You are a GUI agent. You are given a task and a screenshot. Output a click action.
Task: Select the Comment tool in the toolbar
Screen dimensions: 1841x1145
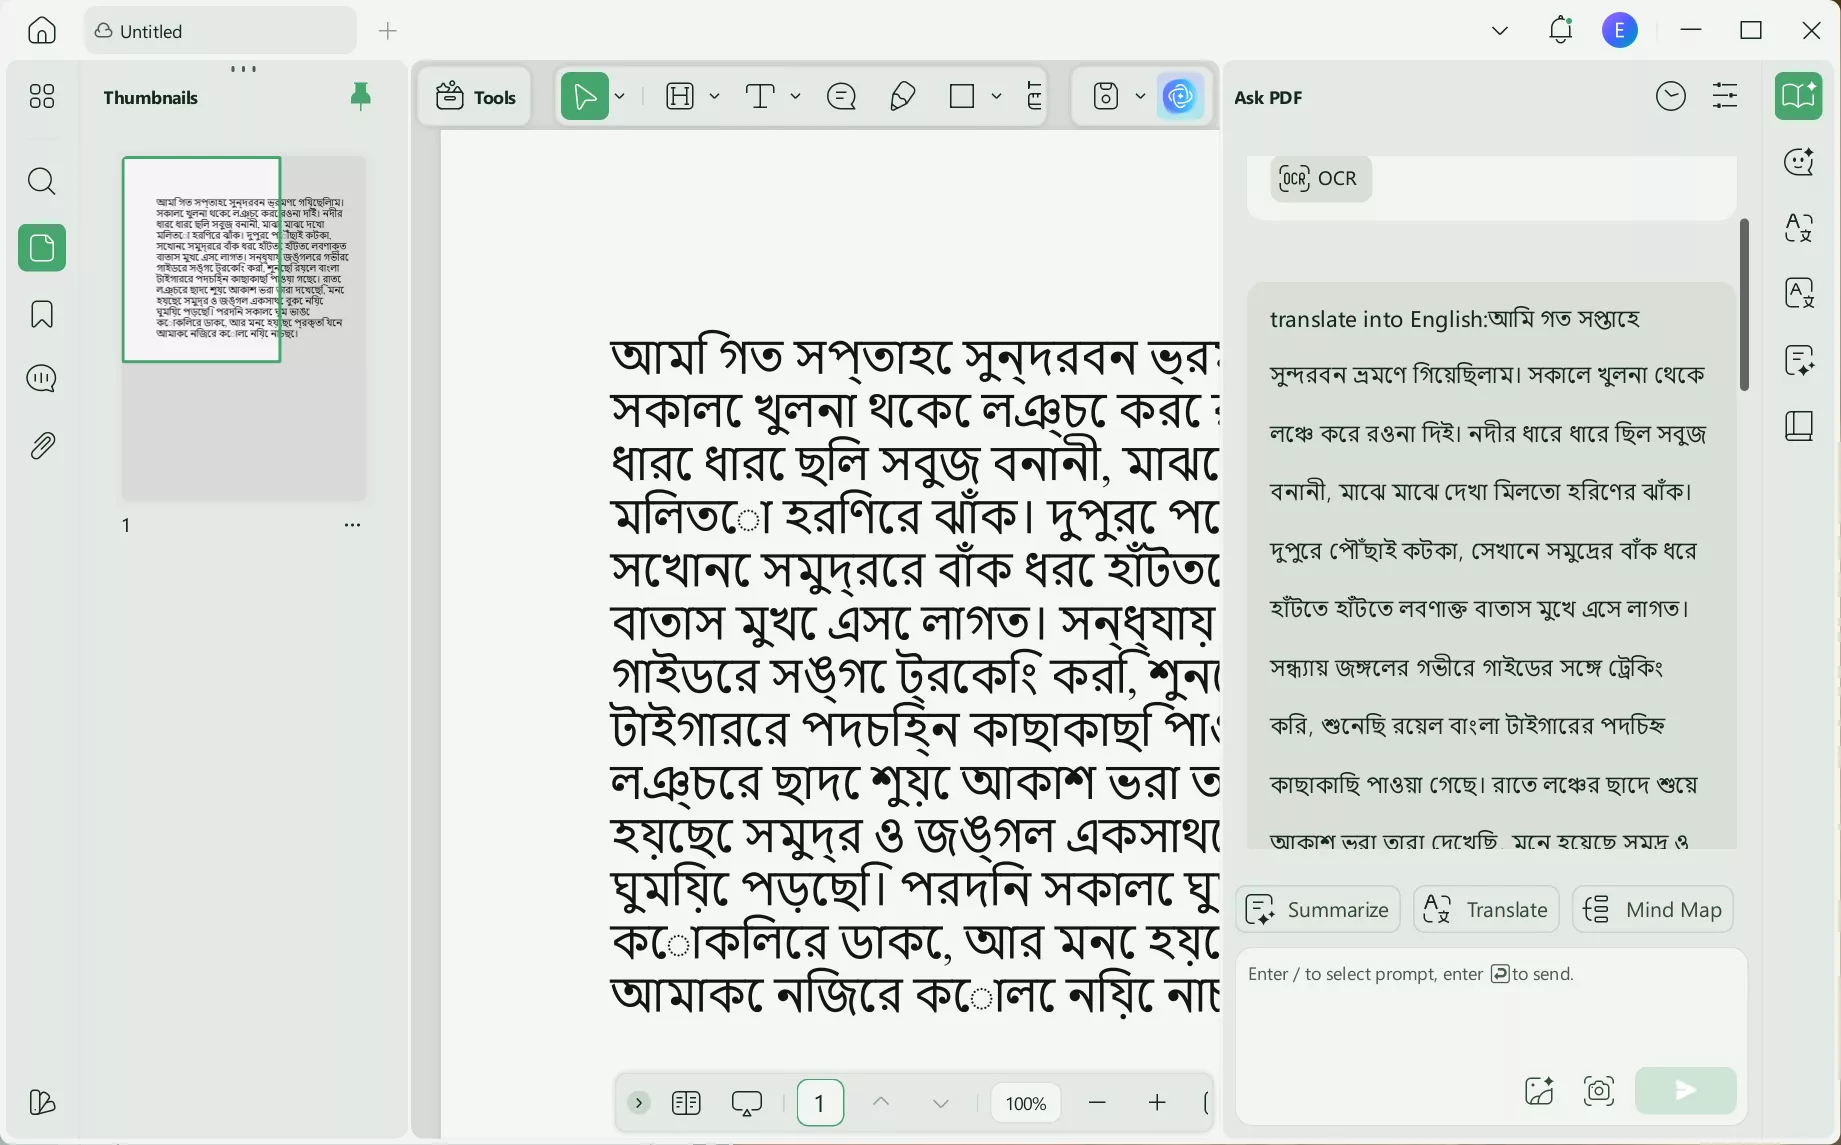tap(840, 96)
